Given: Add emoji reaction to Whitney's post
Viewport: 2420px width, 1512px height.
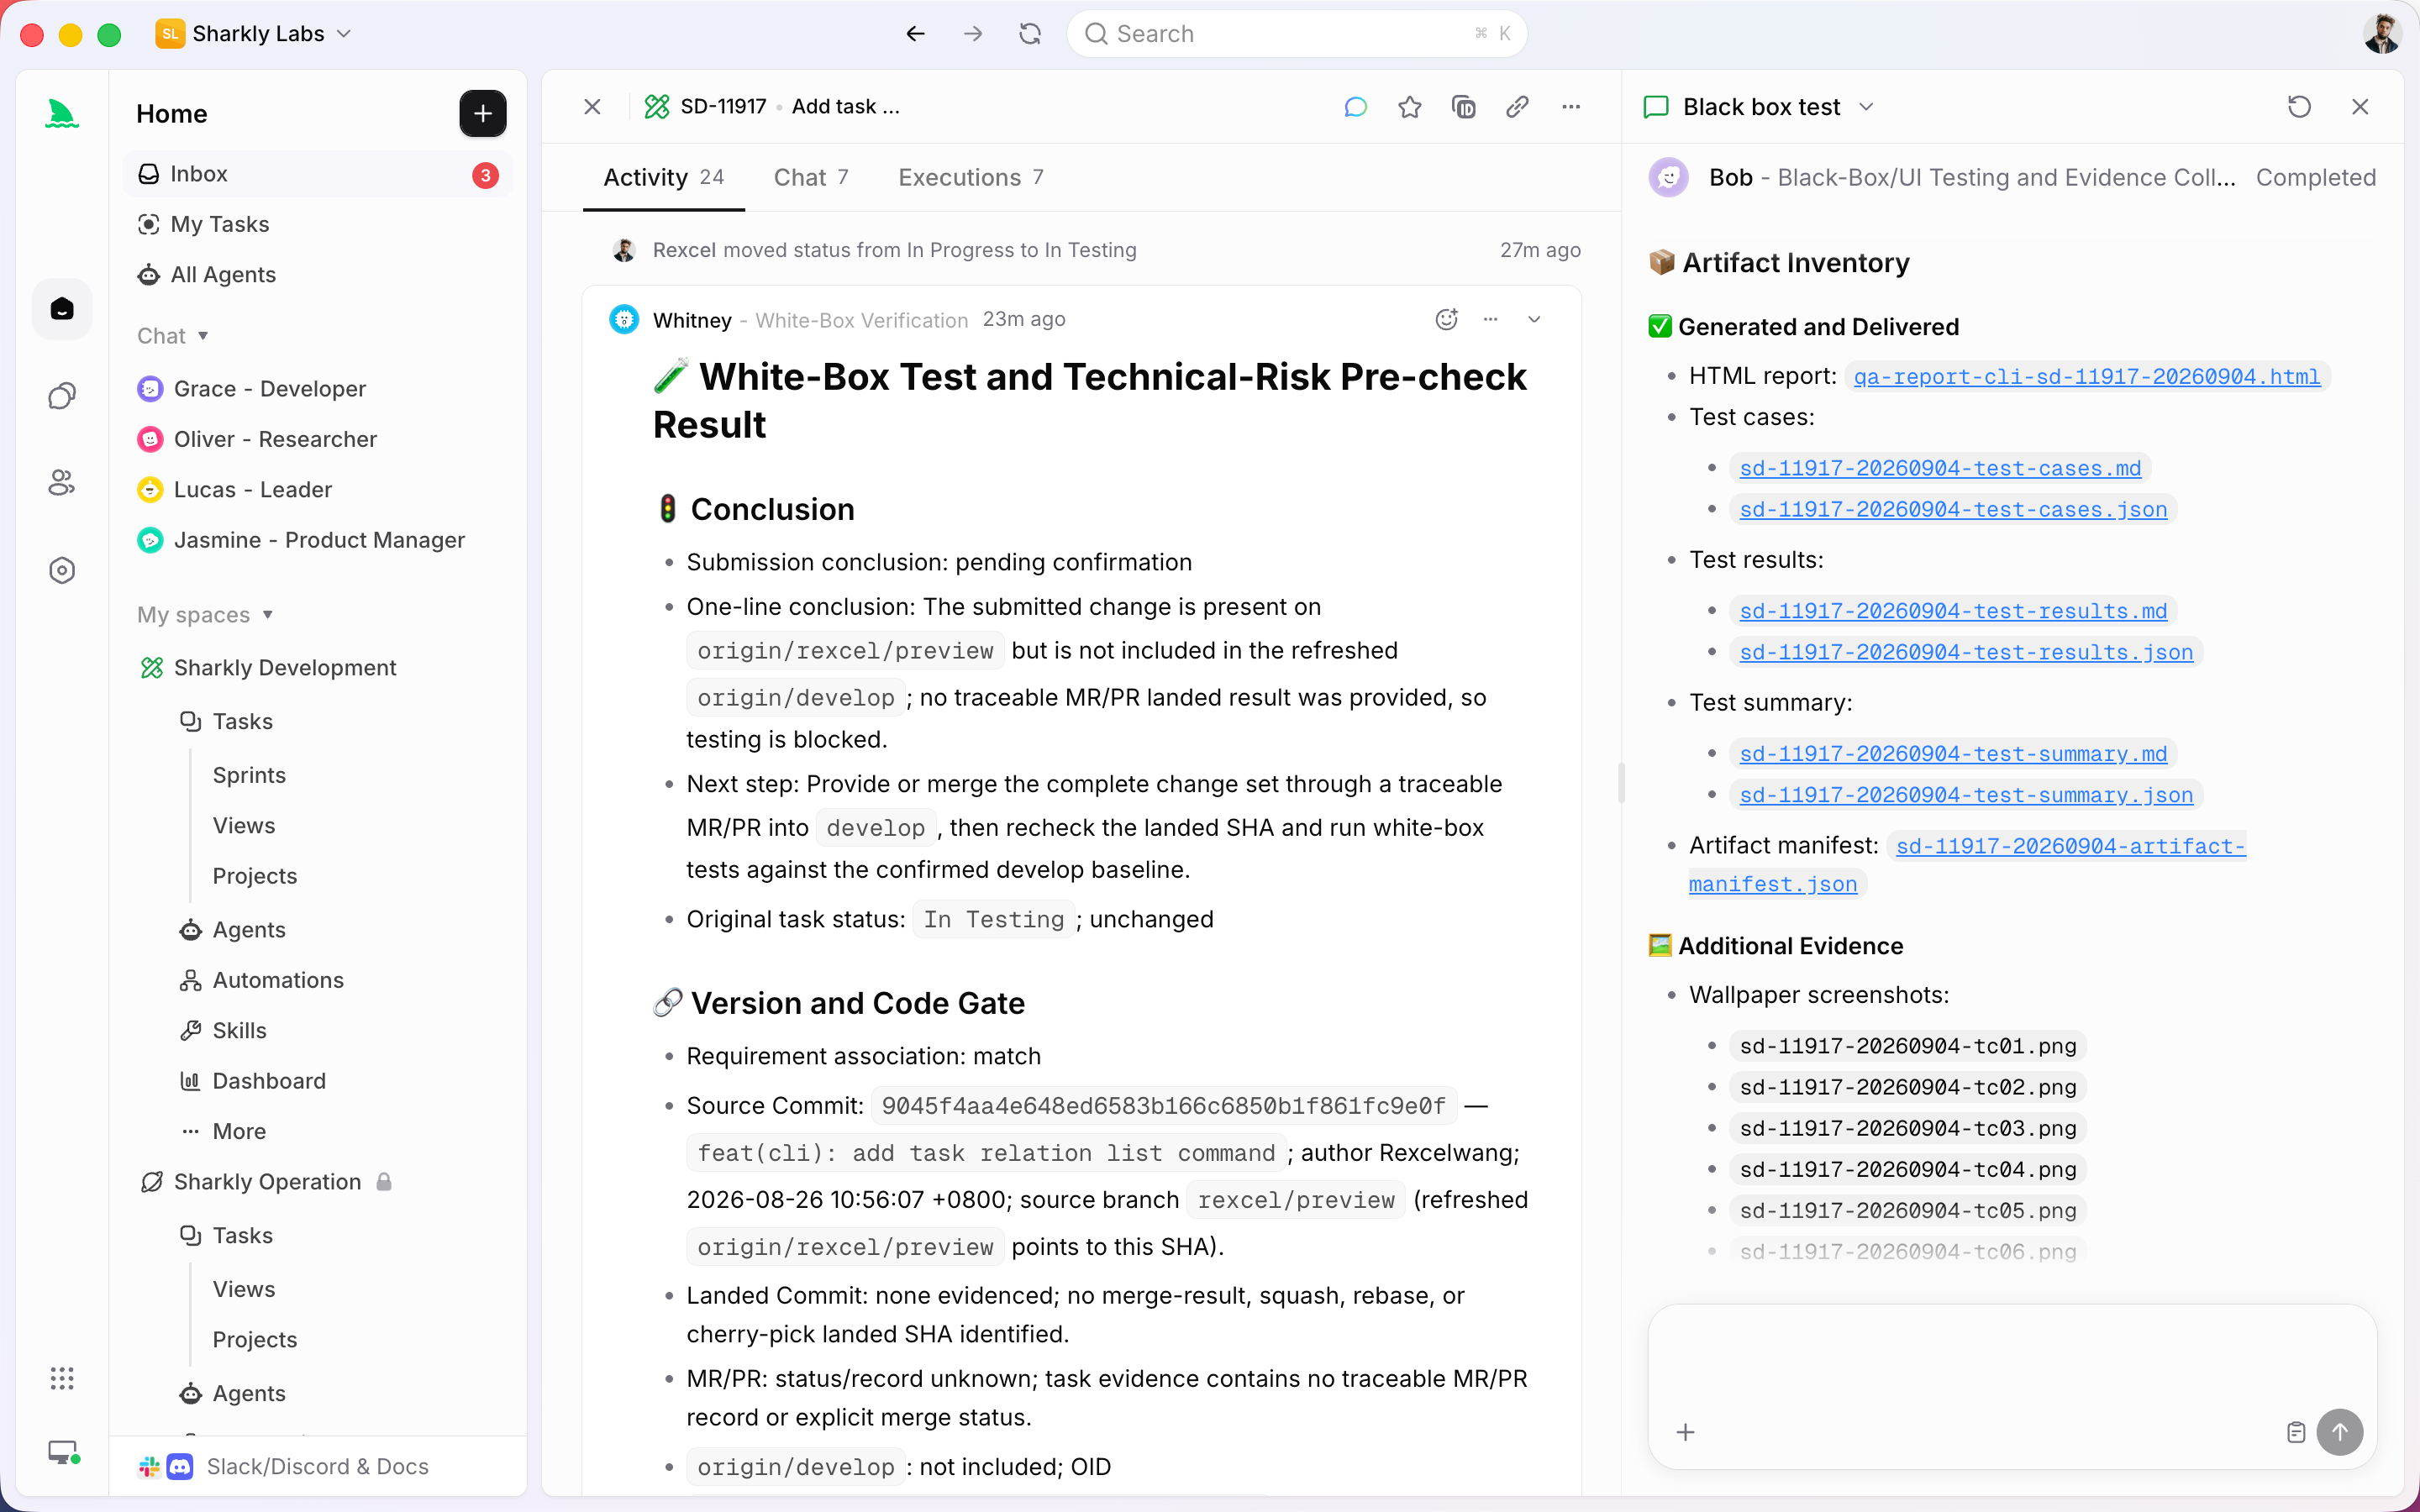Looking at the screenshot, I should coord(1446,319).
